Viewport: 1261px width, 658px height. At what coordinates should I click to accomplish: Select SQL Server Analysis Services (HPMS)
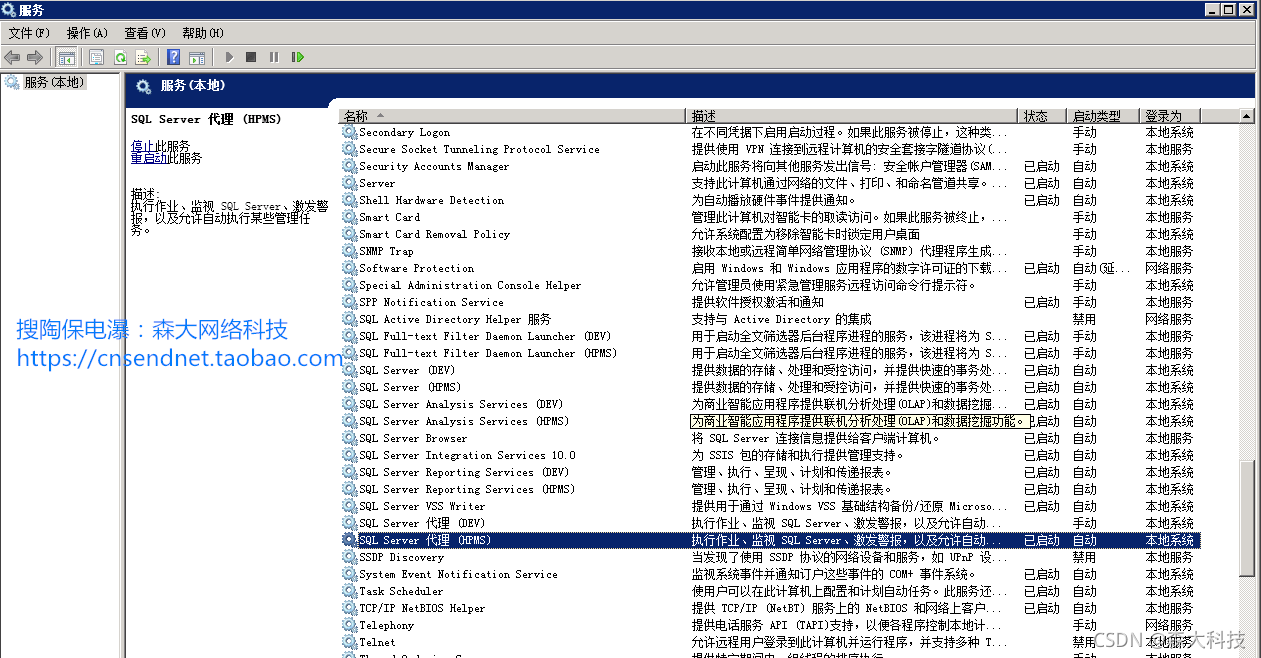click(464, 421)
